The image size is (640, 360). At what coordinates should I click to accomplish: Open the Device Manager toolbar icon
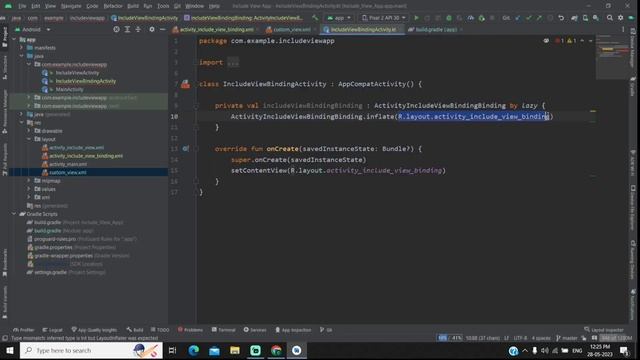pos(585,18)
